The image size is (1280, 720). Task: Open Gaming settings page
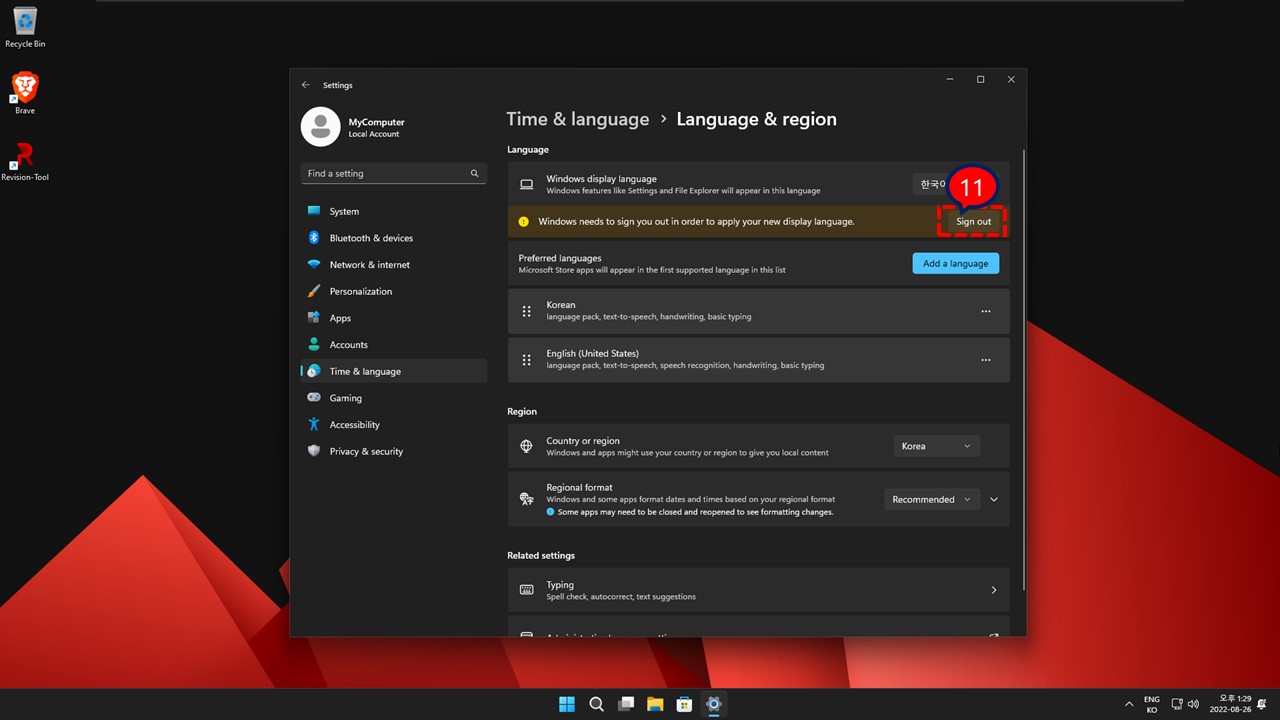(x=393, y=398)
